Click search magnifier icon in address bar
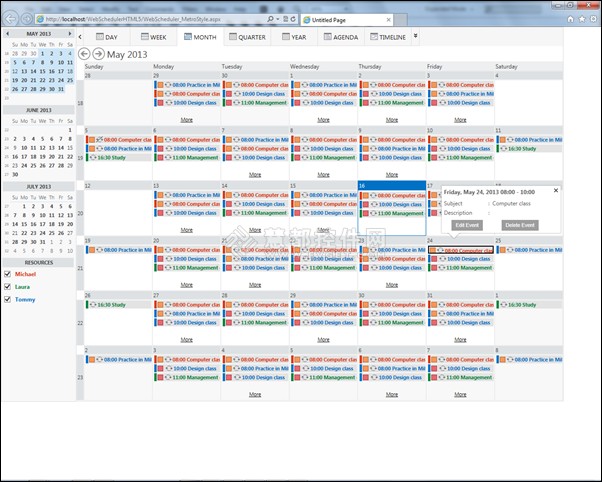This screenshot has width=602, height=482. [x=270, y=19]
